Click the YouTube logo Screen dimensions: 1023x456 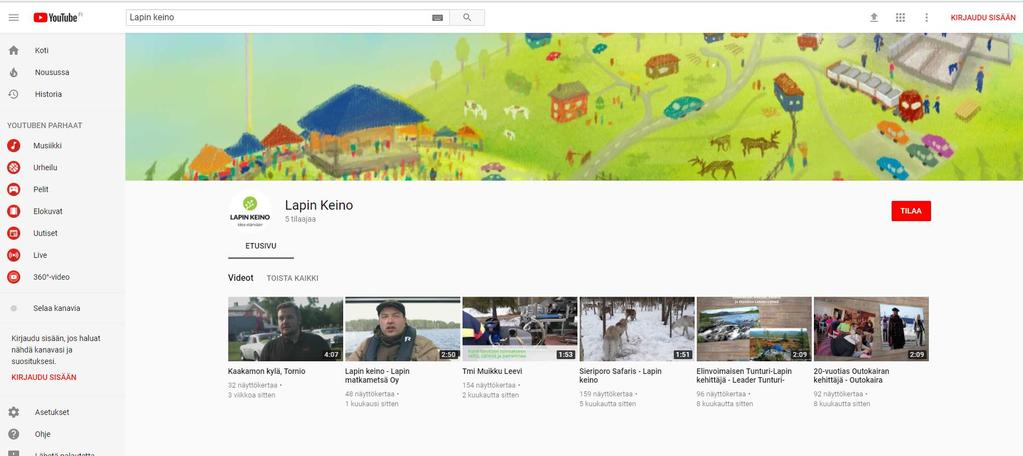[x=58, y=18]
